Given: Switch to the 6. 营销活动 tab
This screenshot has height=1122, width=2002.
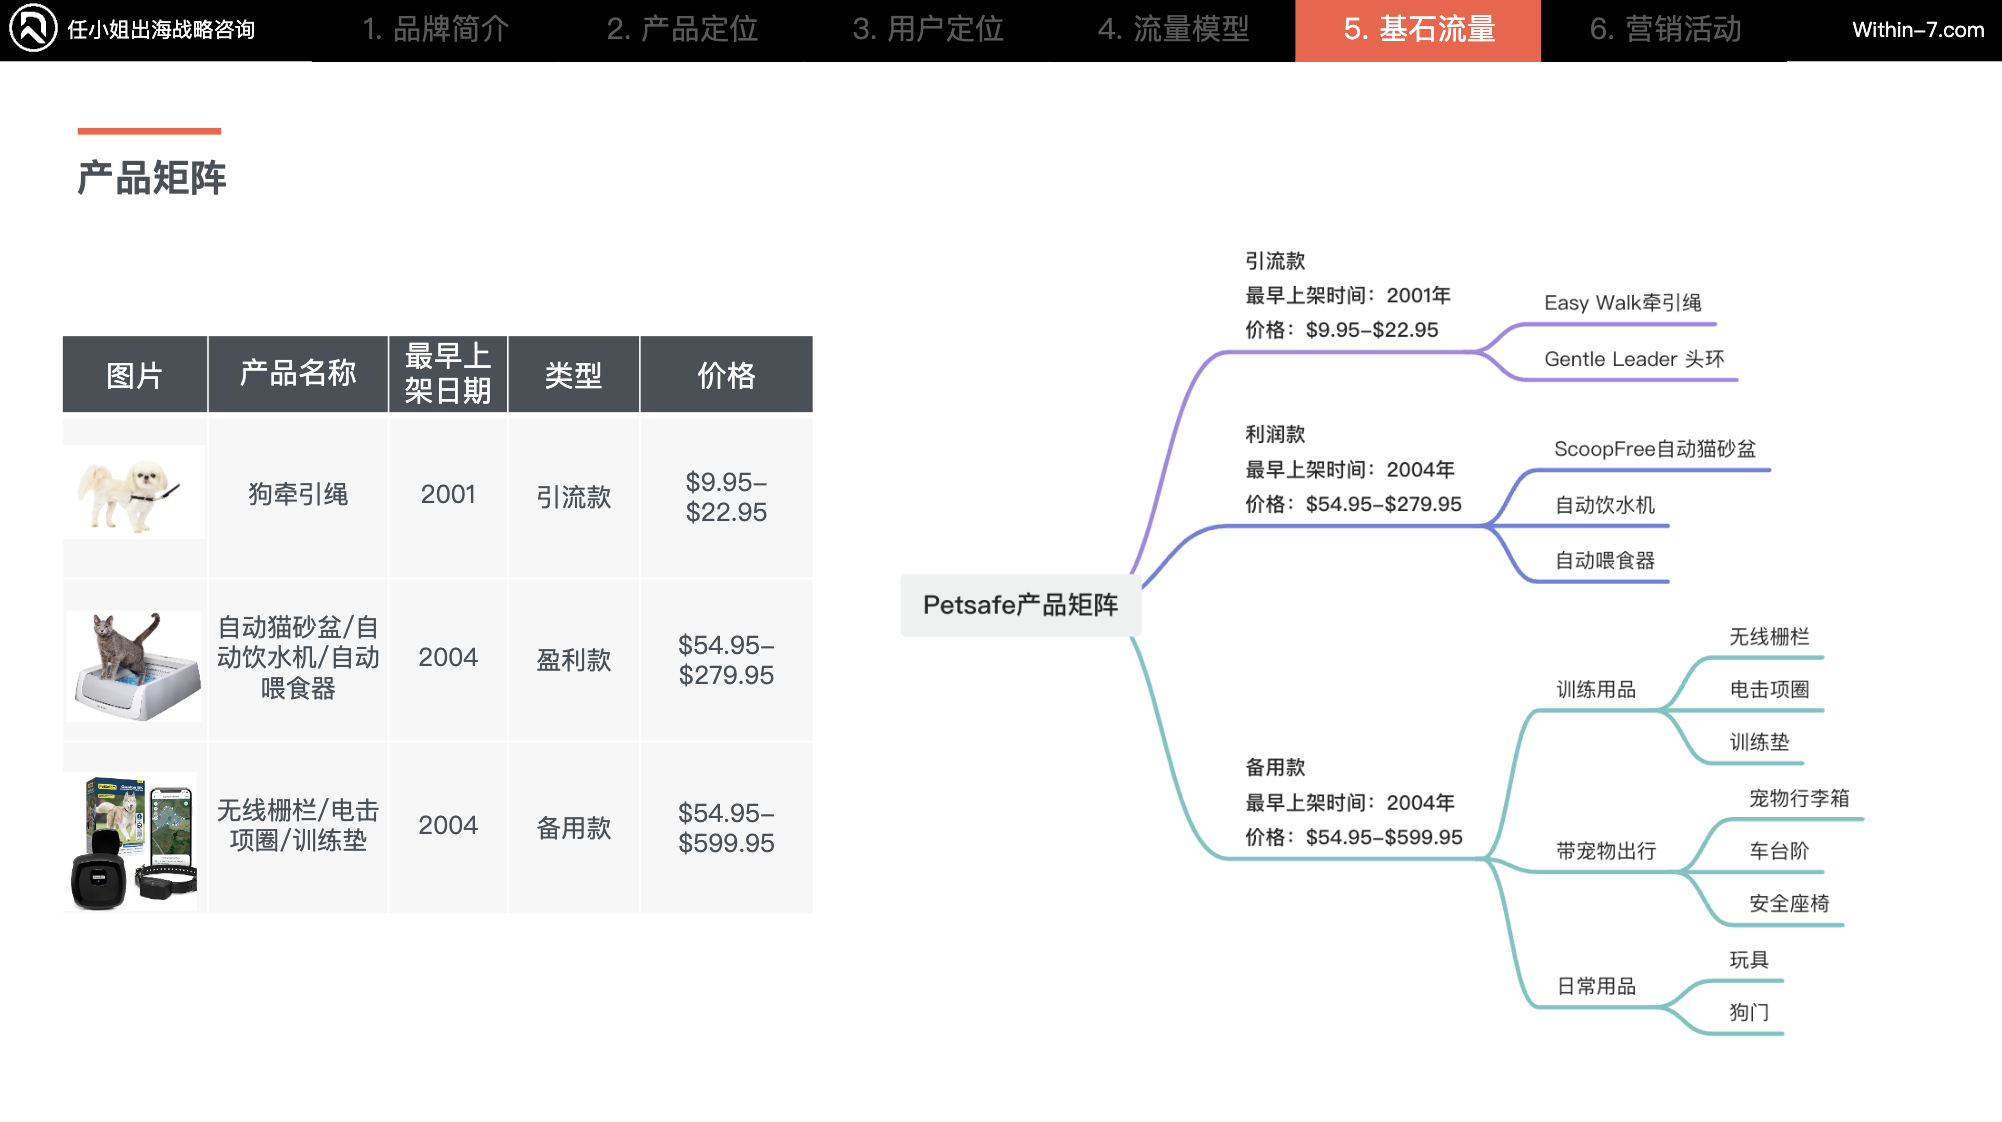Looking at the screenshot, I should [x=1664, y=30].
